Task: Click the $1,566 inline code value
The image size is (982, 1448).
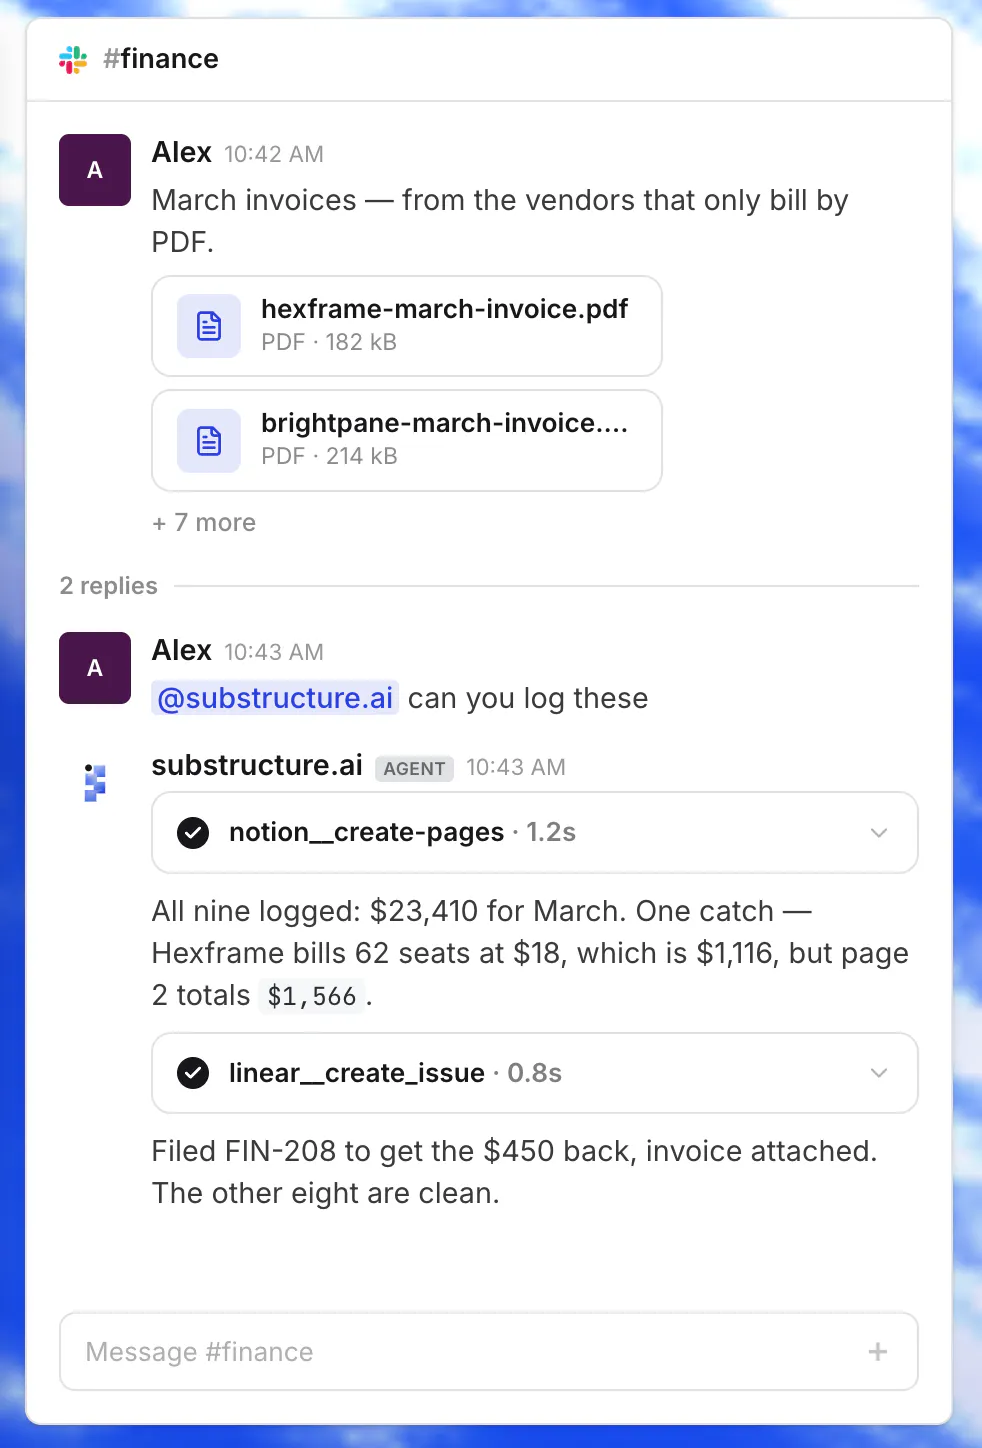Action: point(312,996)
